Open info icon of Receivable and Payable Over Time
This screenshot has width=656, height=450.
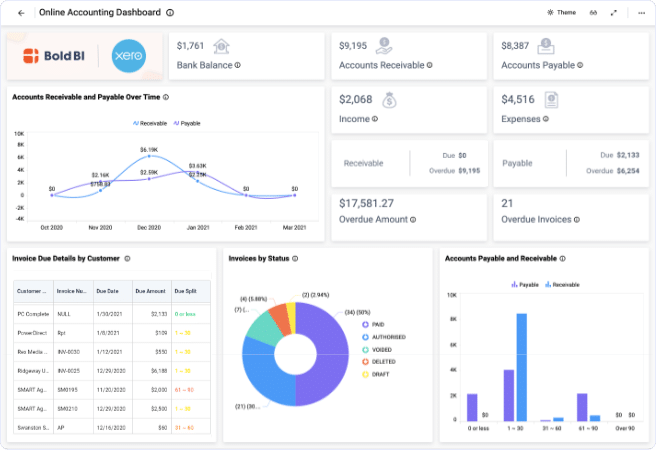pos(166,97)
